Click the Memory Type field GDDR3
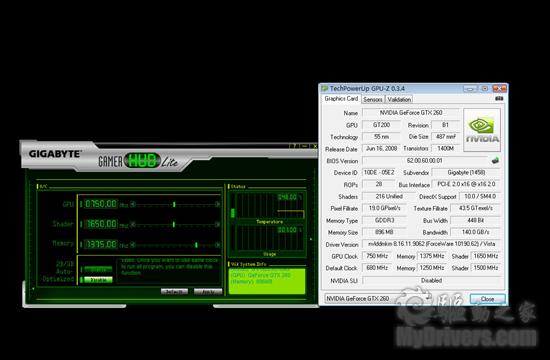The height and width of the screenshot is (360, 550). point(384,220)
